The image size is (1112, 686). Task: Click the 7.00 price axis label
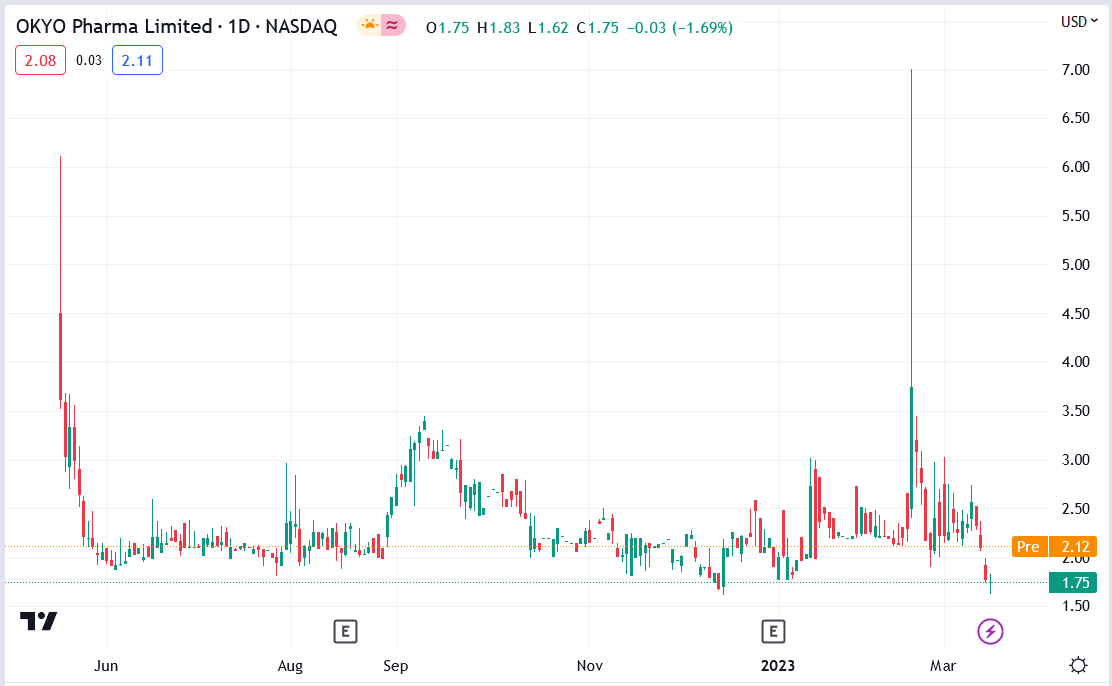(1075, 70)
